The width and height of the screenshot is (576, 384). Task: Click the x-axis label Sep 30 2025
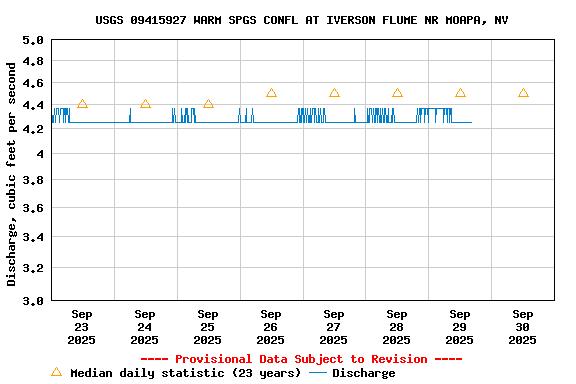click(x=522, y=327)
